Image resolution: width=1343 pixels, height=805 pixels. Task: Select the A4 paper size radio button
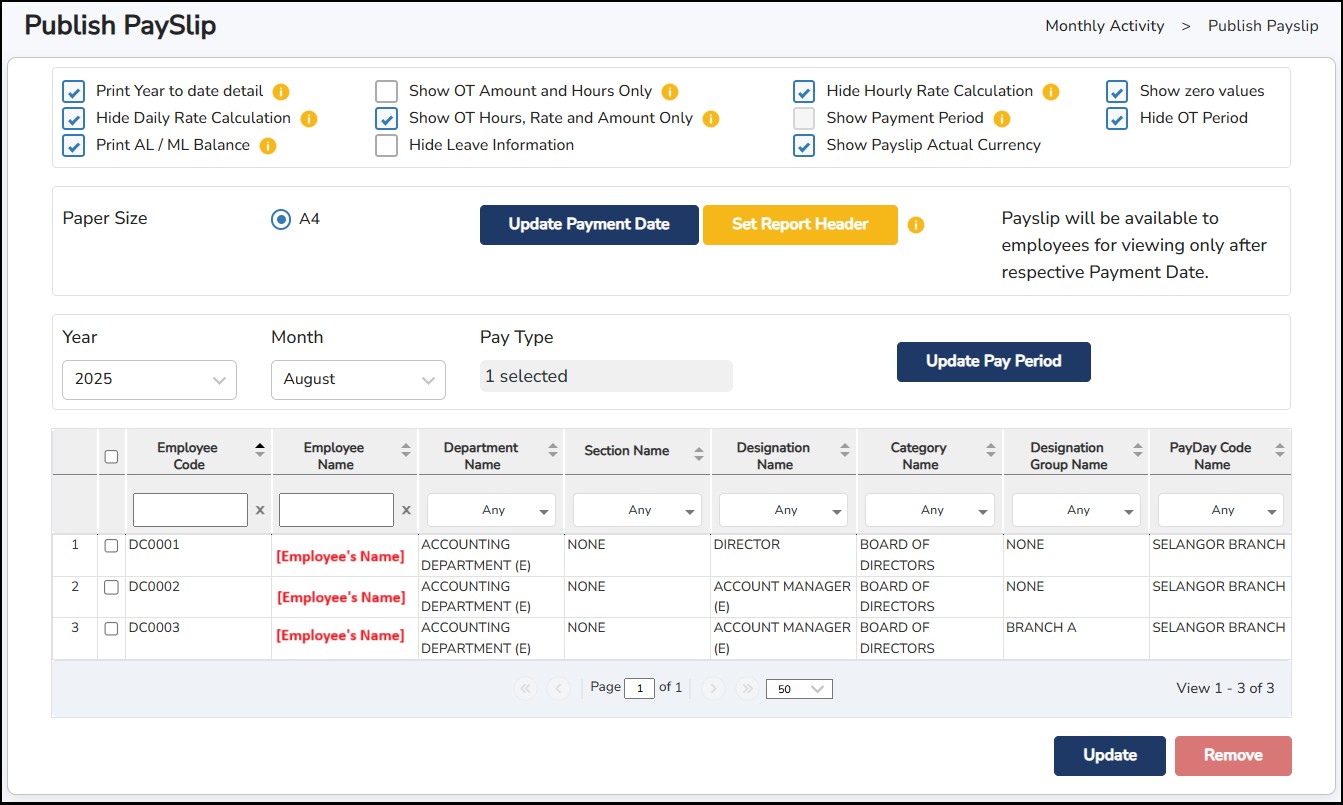[281, 219]
